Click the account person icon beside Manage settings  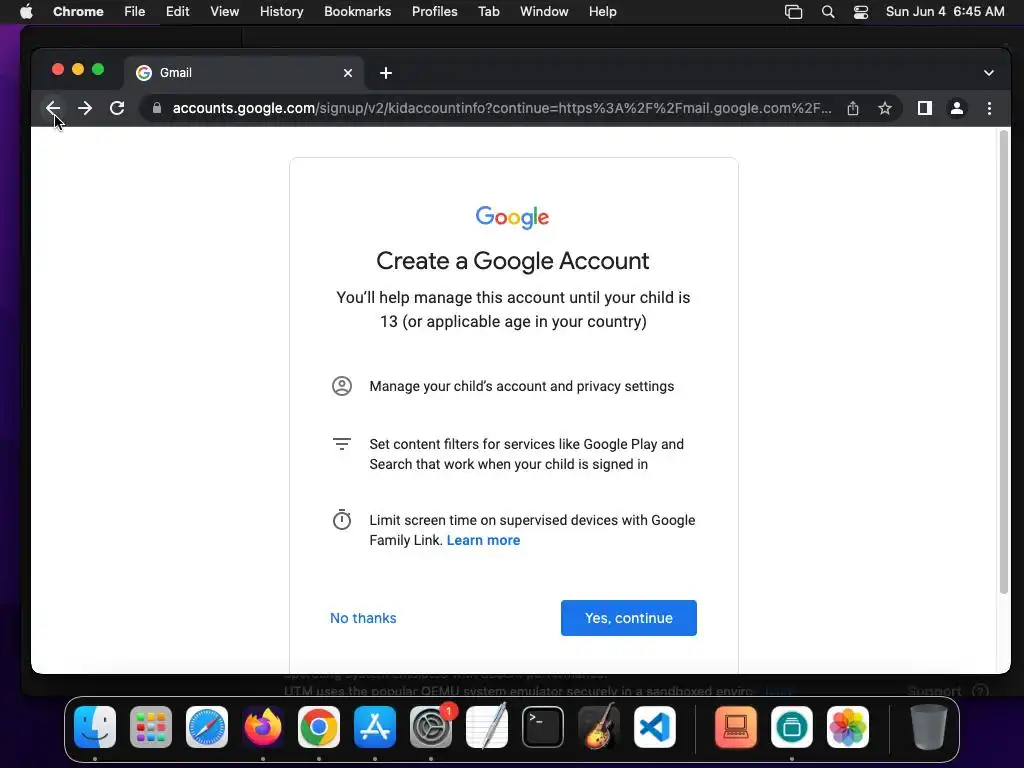click(x=342, y=386)
